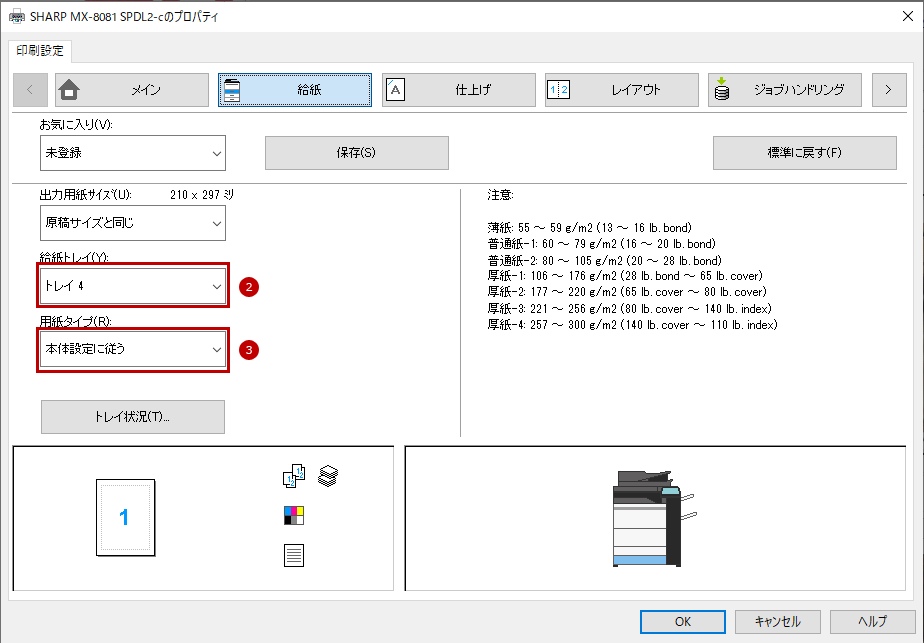
Task: Open the メイン tab
Action: pyautogui.click(x=131, y=90)
